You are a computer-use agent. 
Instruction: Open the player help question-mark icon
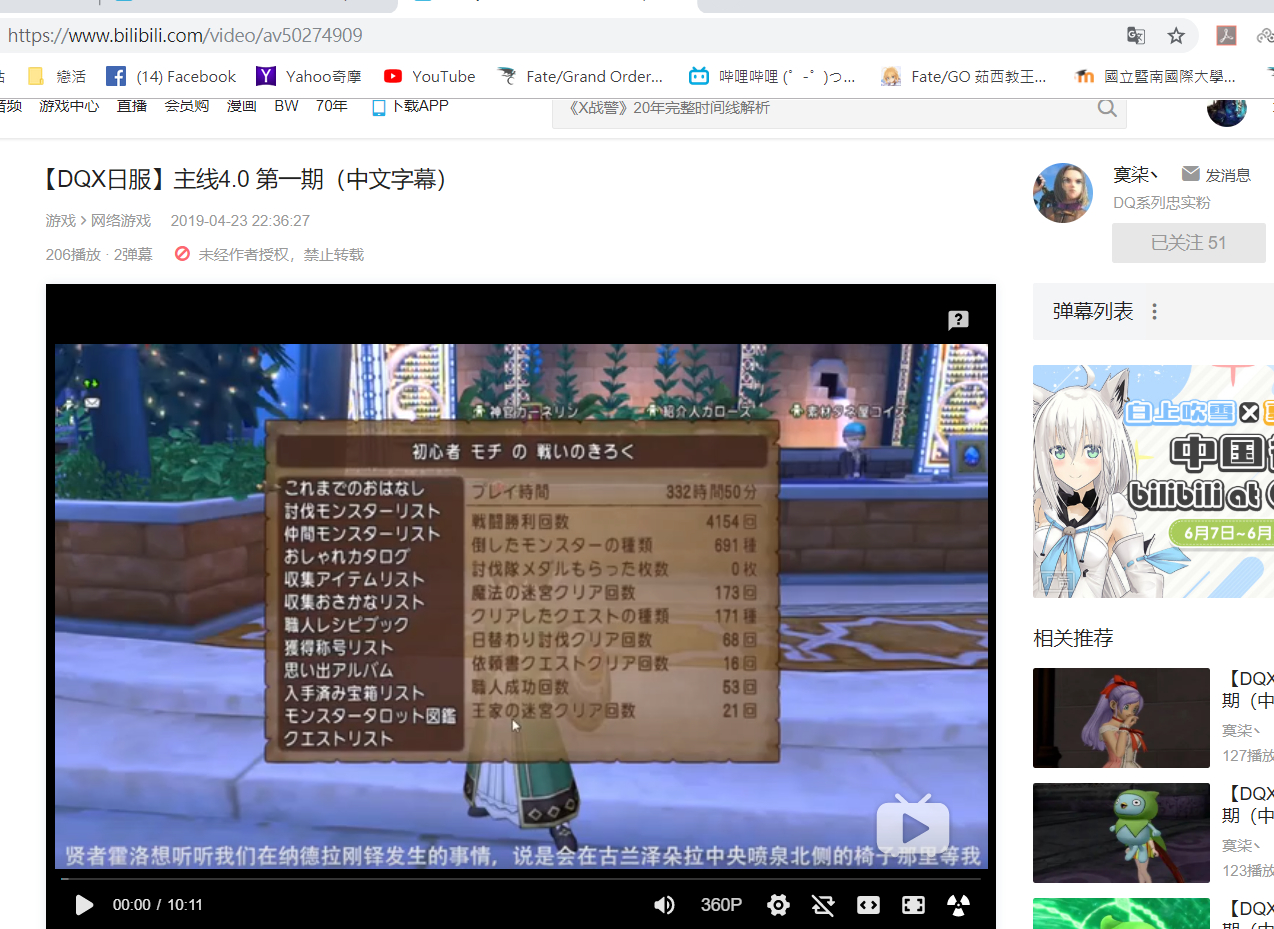[958, 320]
